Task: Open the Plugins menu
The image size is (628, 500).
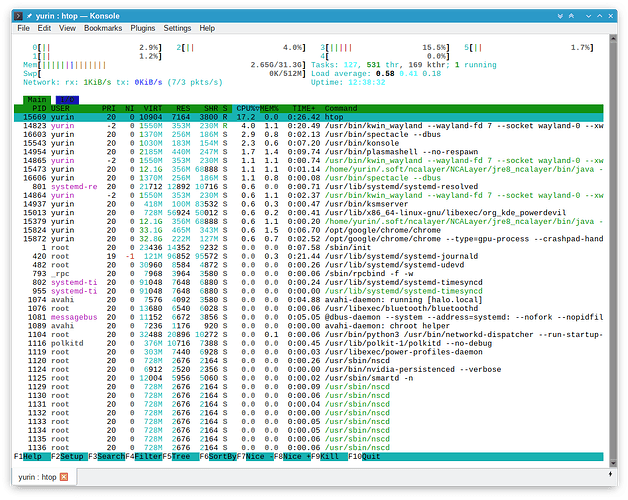Action: 144,28
